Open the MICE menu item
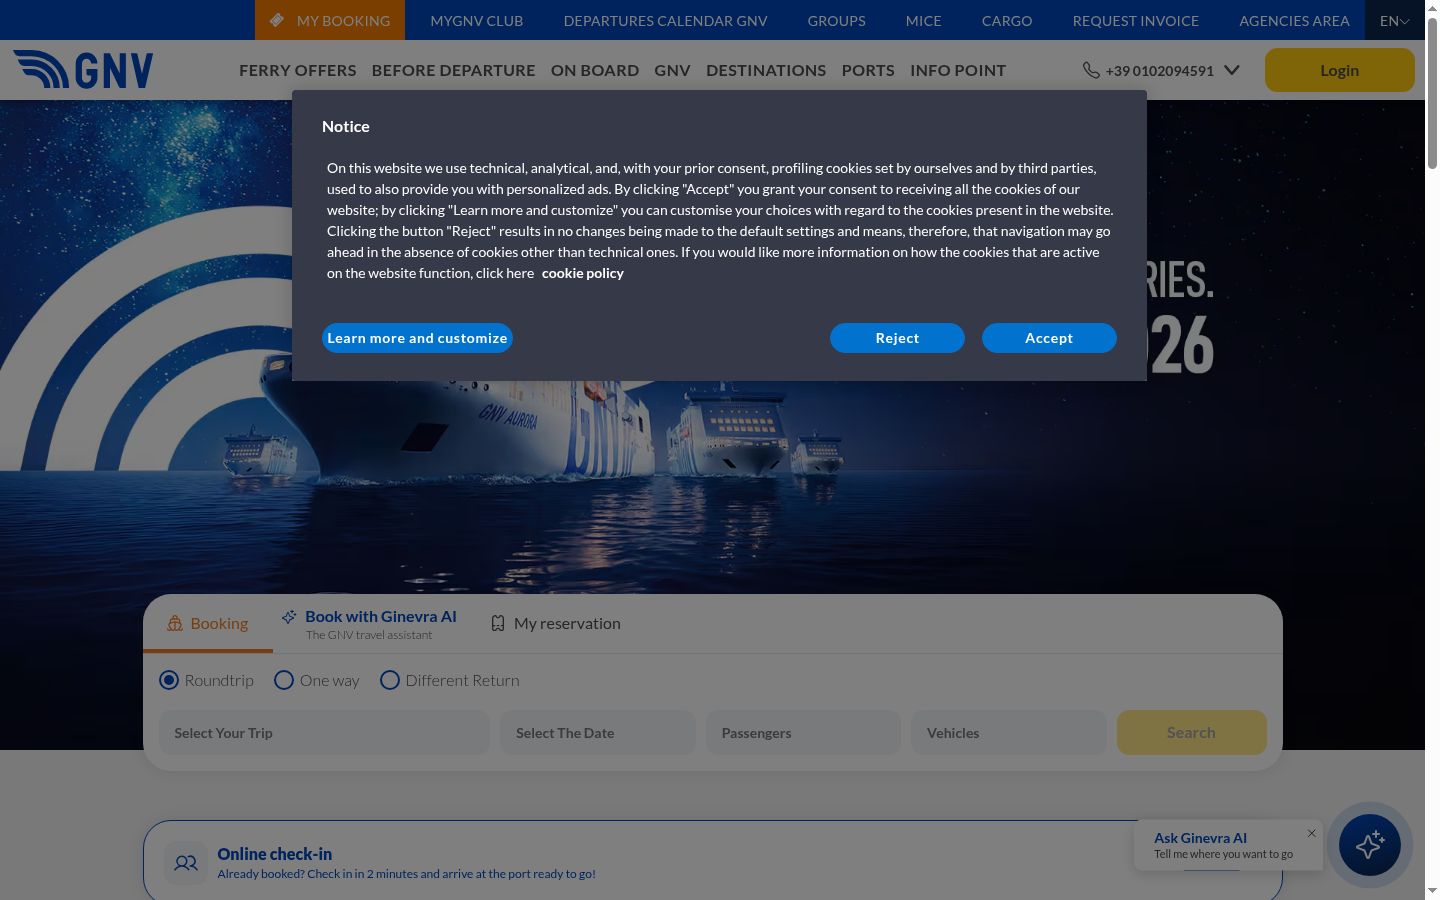This screenshot has height=900, width=1440. pyautogui.click(x=924, y=20)
